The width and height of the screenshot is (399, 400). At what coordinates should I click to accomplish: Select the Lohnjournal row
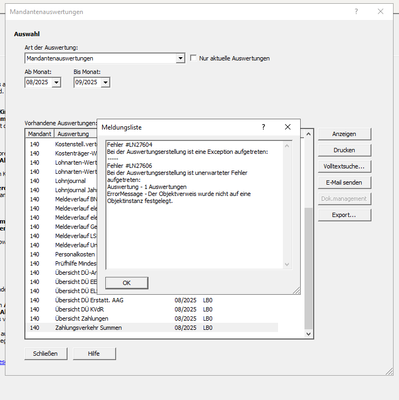[x=62, y=181]
